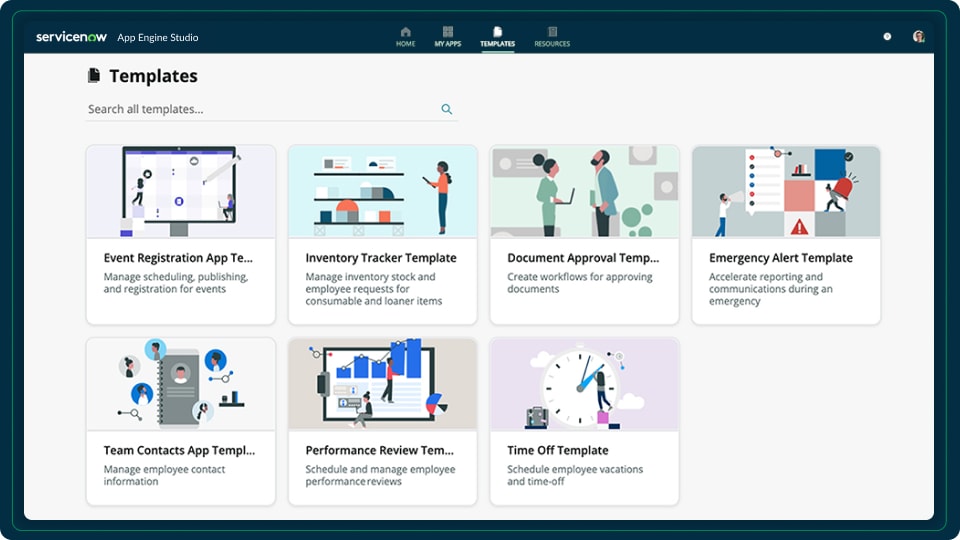Select the Time Off Template clock image
Screen dimensions: 960x540
584,384
